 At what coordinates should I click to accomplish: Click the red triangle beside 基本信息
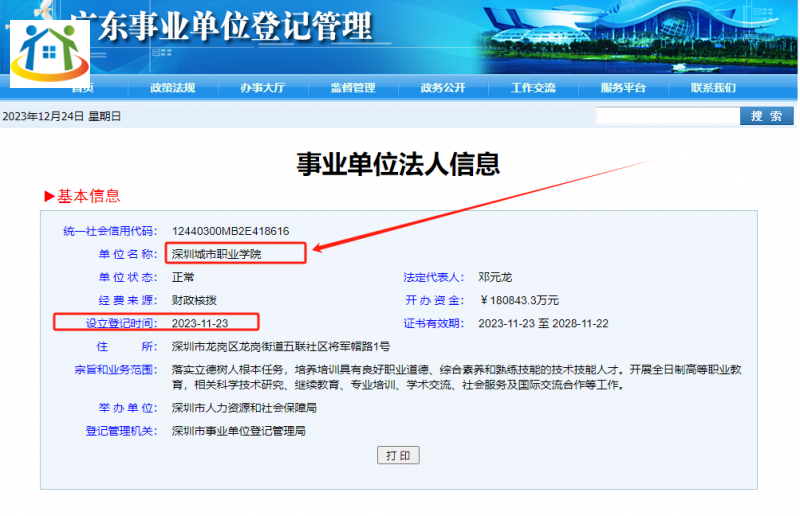(49, 196)
